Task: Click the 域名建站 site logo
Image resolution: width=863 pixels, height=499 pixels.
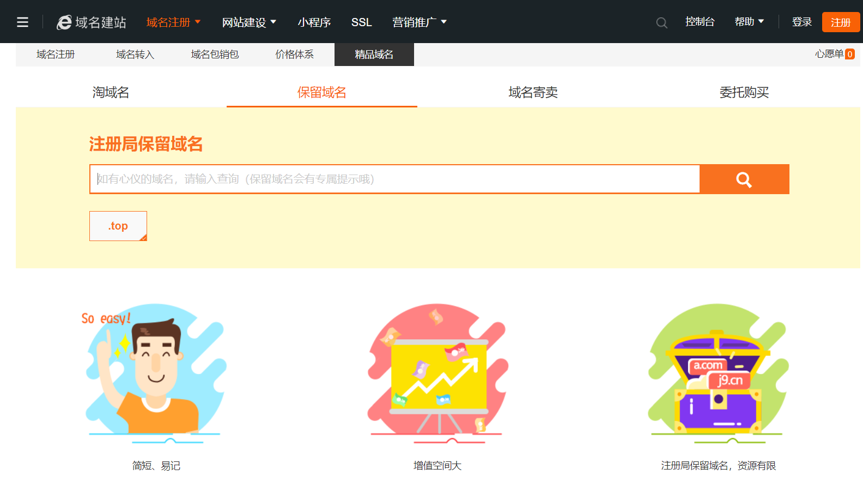Action: tap(92, 22)
